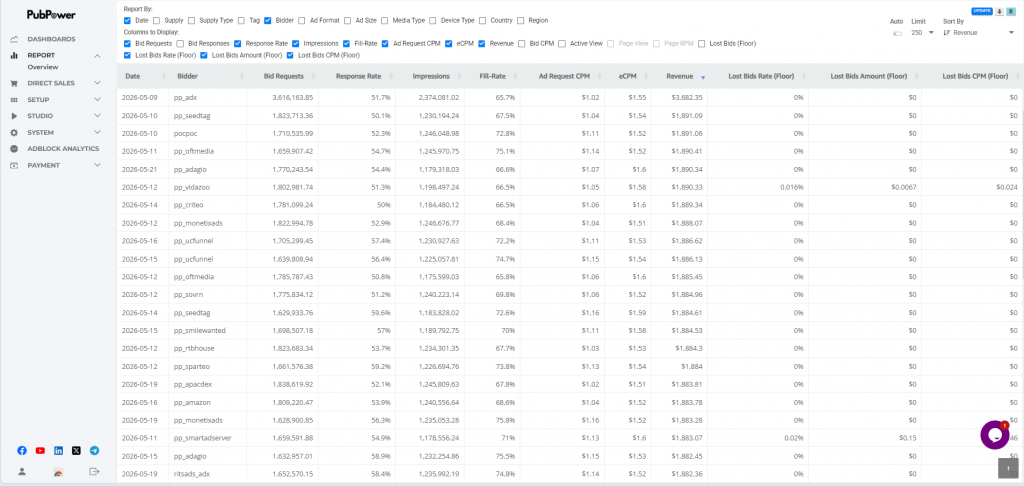The width and height of the screenshot is (1024, 486).
Task: Click the logout icon in sidebar
Action: pyautogui.click(x=94, y=472)
